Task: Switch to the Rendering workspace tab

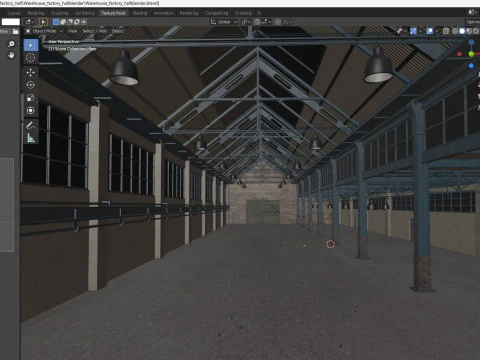Action: (x=189, y=13)
